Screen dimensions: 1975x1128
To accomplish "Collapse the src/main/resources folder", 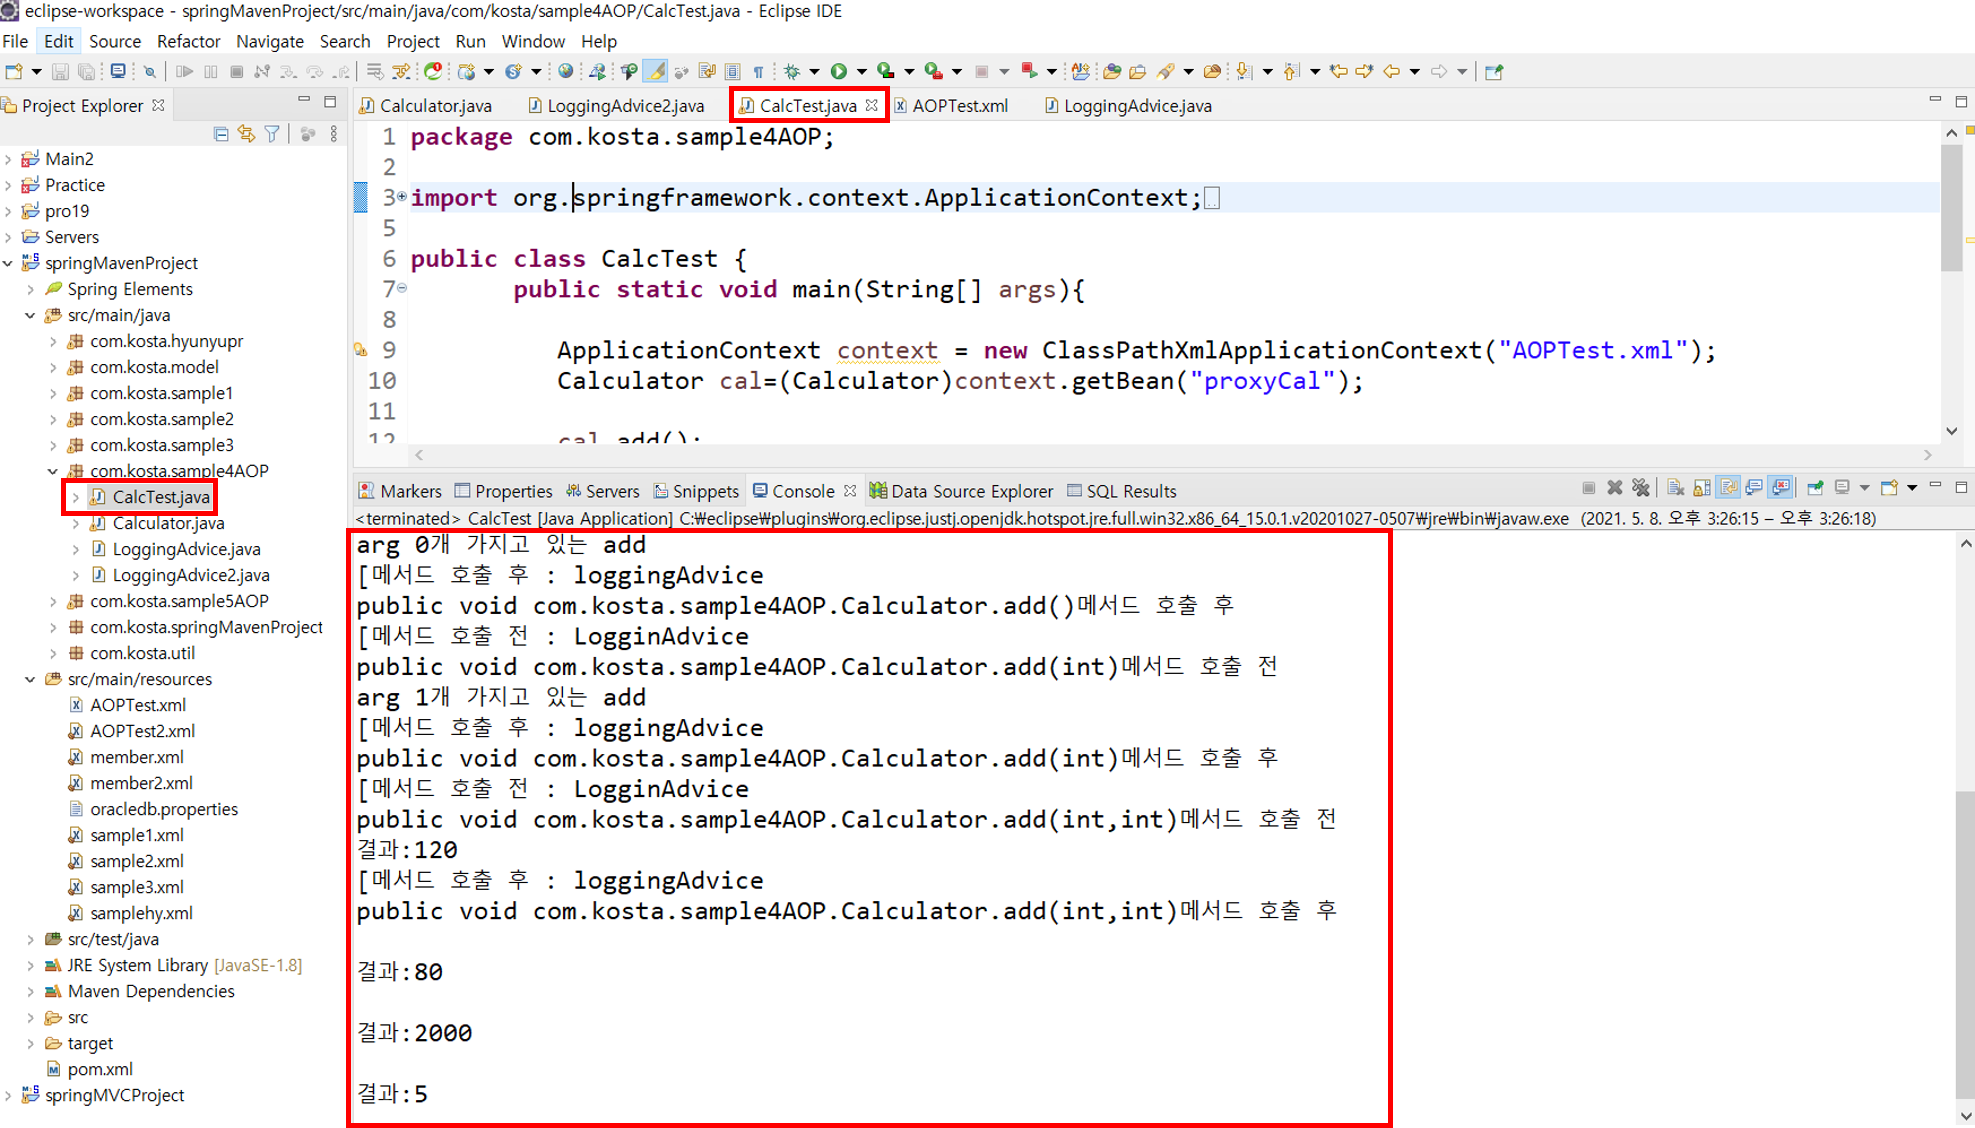I will [30, 679].
